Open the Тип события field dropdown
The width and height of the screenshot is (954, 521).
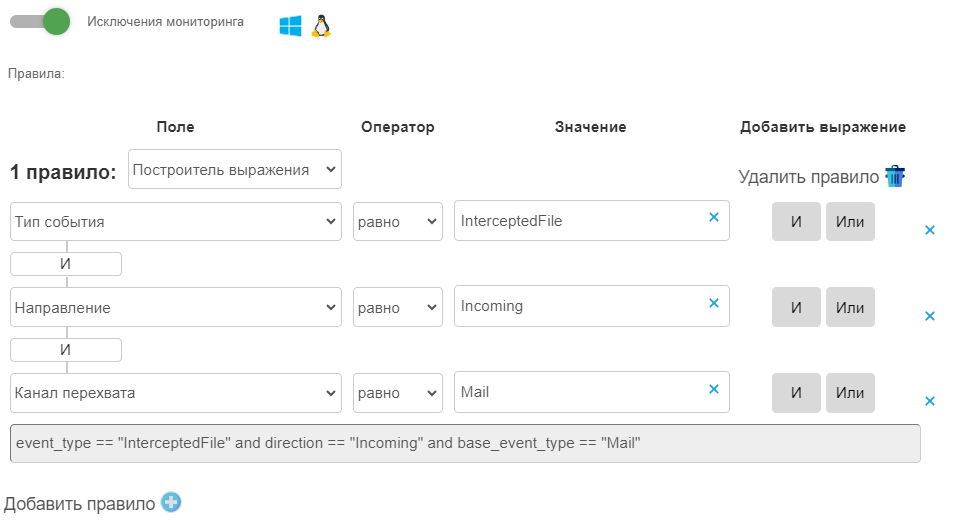click(x=176, y=222)
